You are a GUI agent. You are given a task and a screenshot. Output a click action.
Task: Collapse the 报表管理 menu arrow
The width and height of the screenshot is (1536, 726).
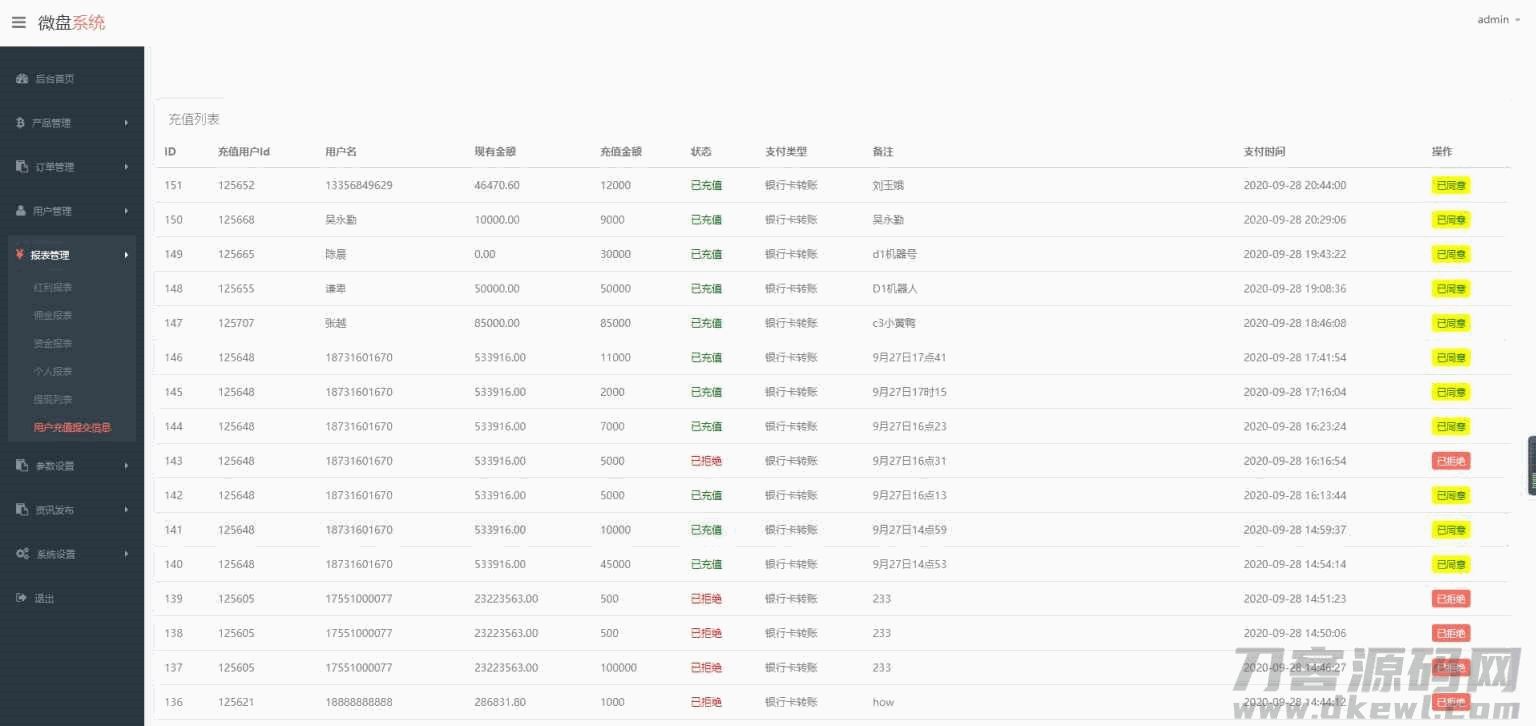point(126,255)
